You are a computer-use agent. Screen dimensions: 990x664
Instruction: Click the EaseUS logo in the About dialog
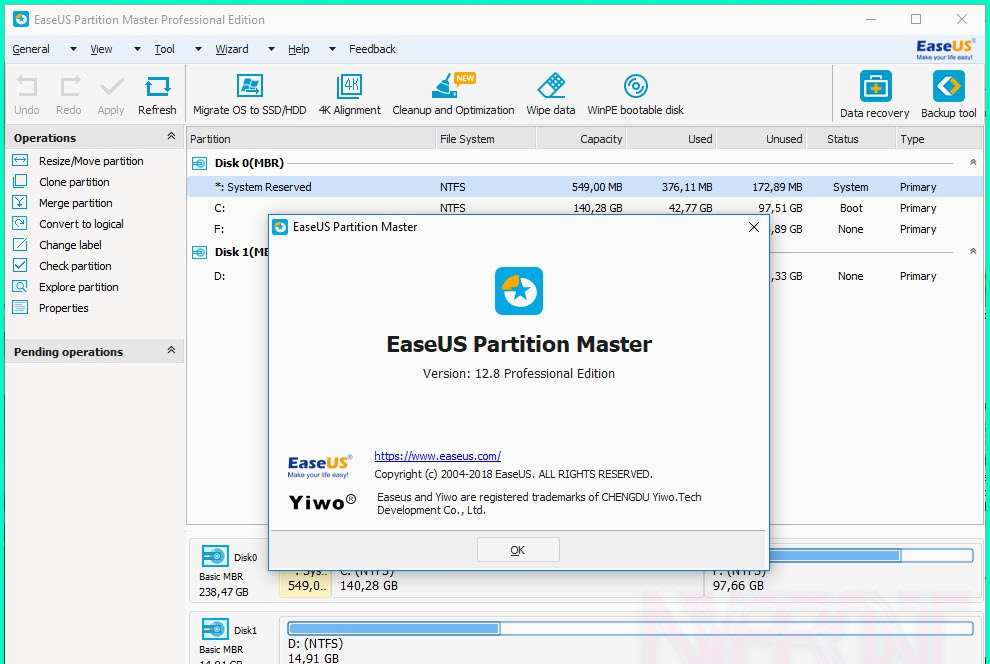pos(319,466)
